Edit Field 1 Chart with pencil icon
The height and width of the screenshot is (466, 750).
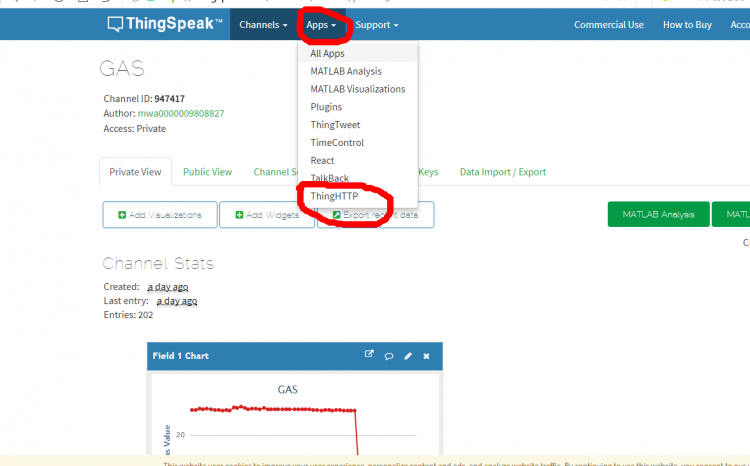point(408,356)
